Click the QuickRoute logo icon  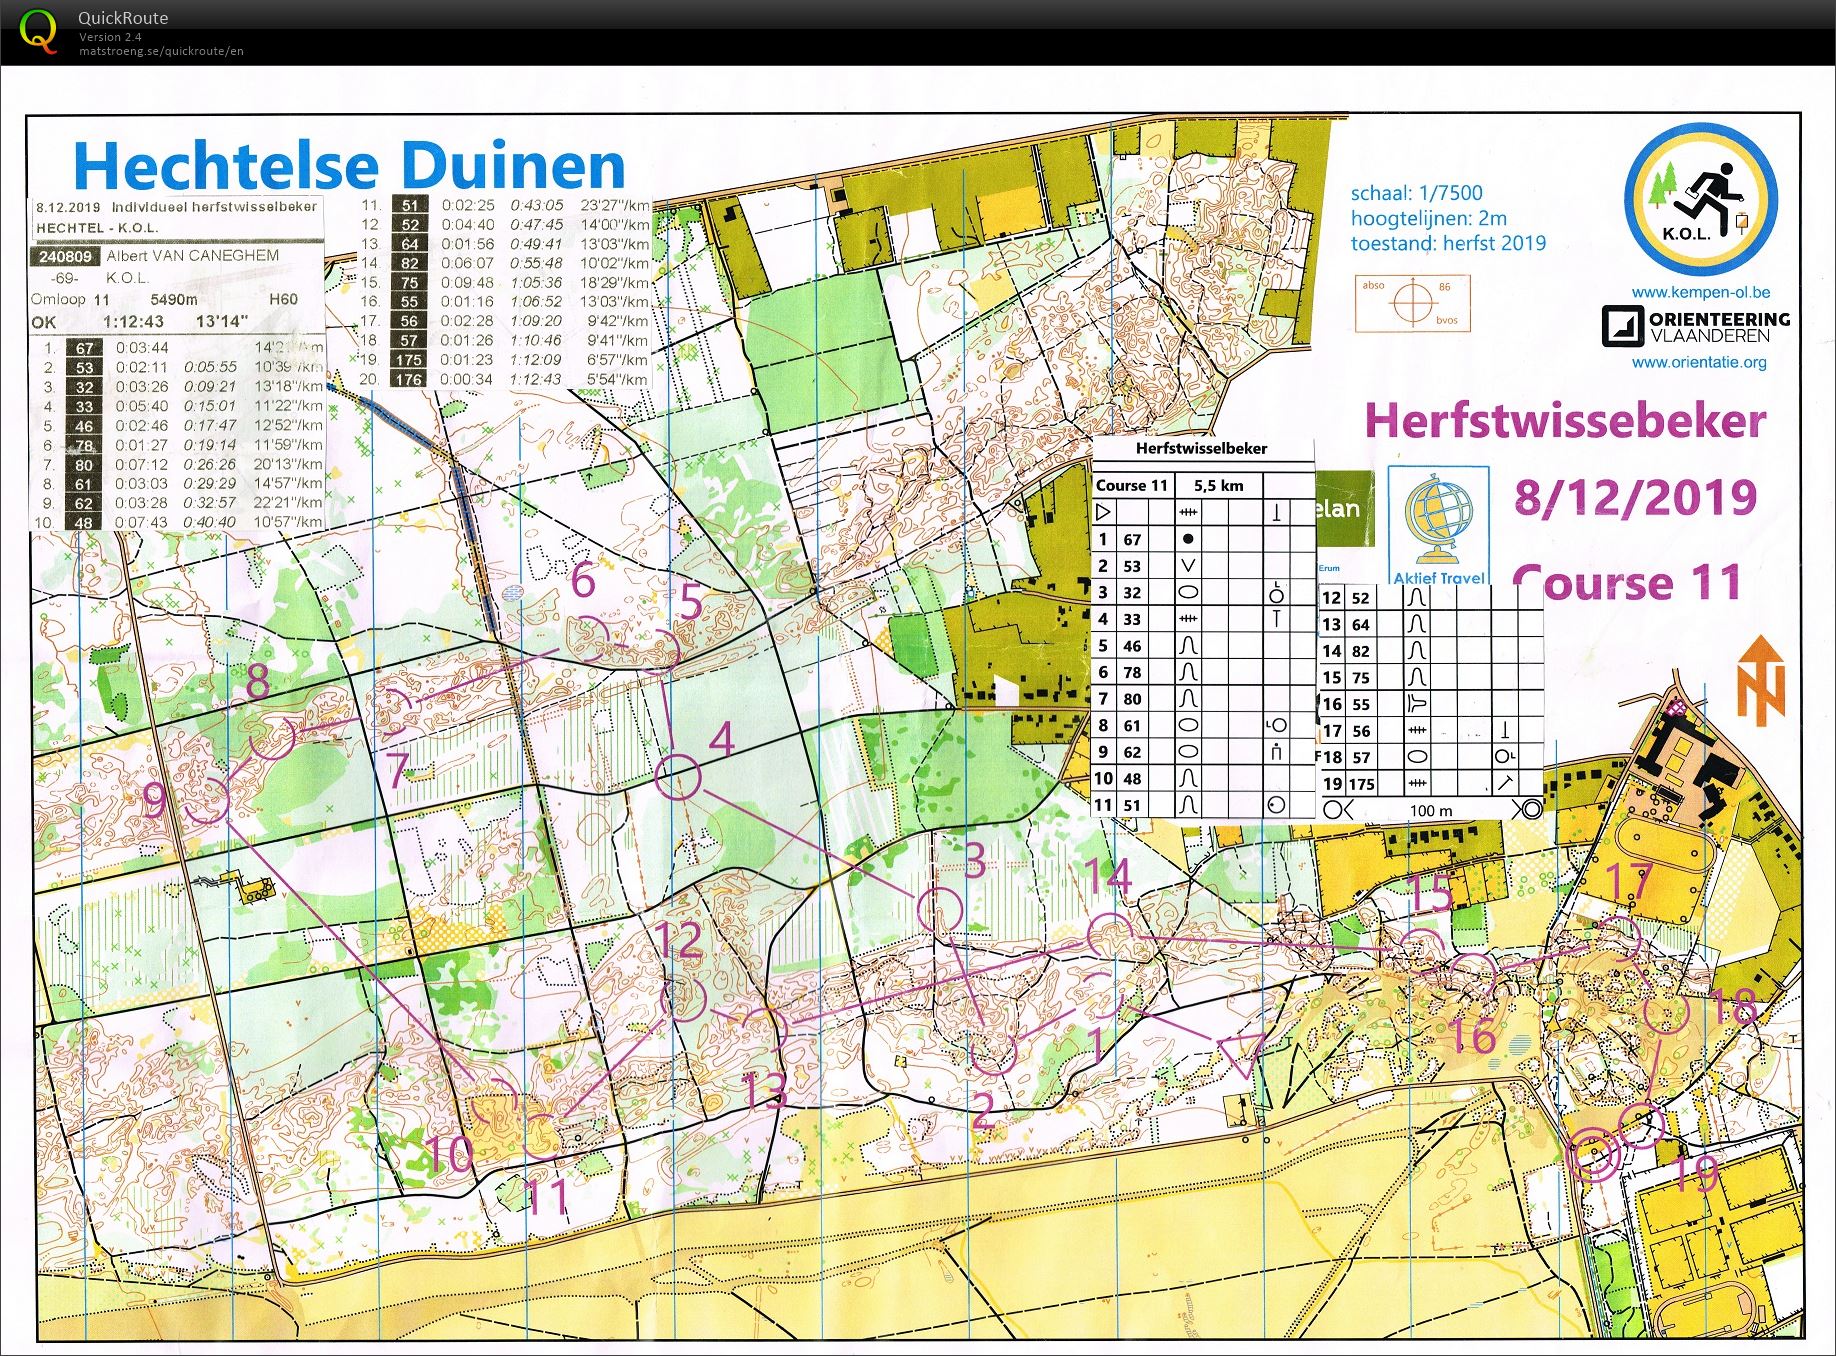(x=39, y=31)
